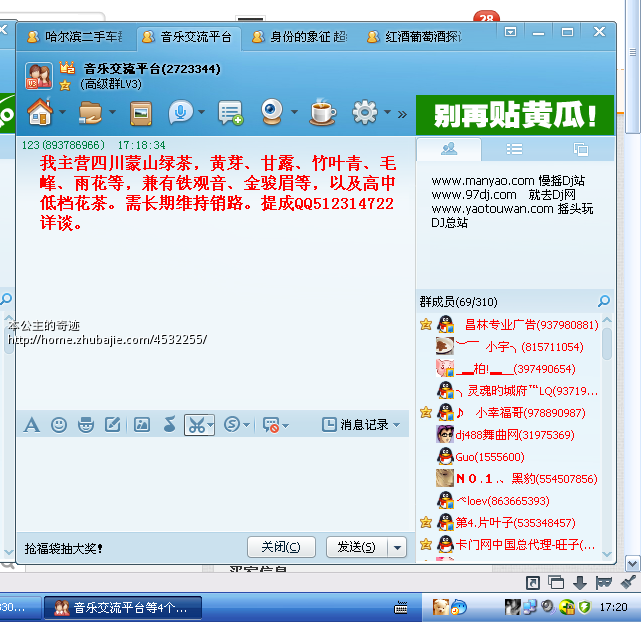Open the group home page house icon
Viewport: 641px width, 622px height.
[39, 112]
